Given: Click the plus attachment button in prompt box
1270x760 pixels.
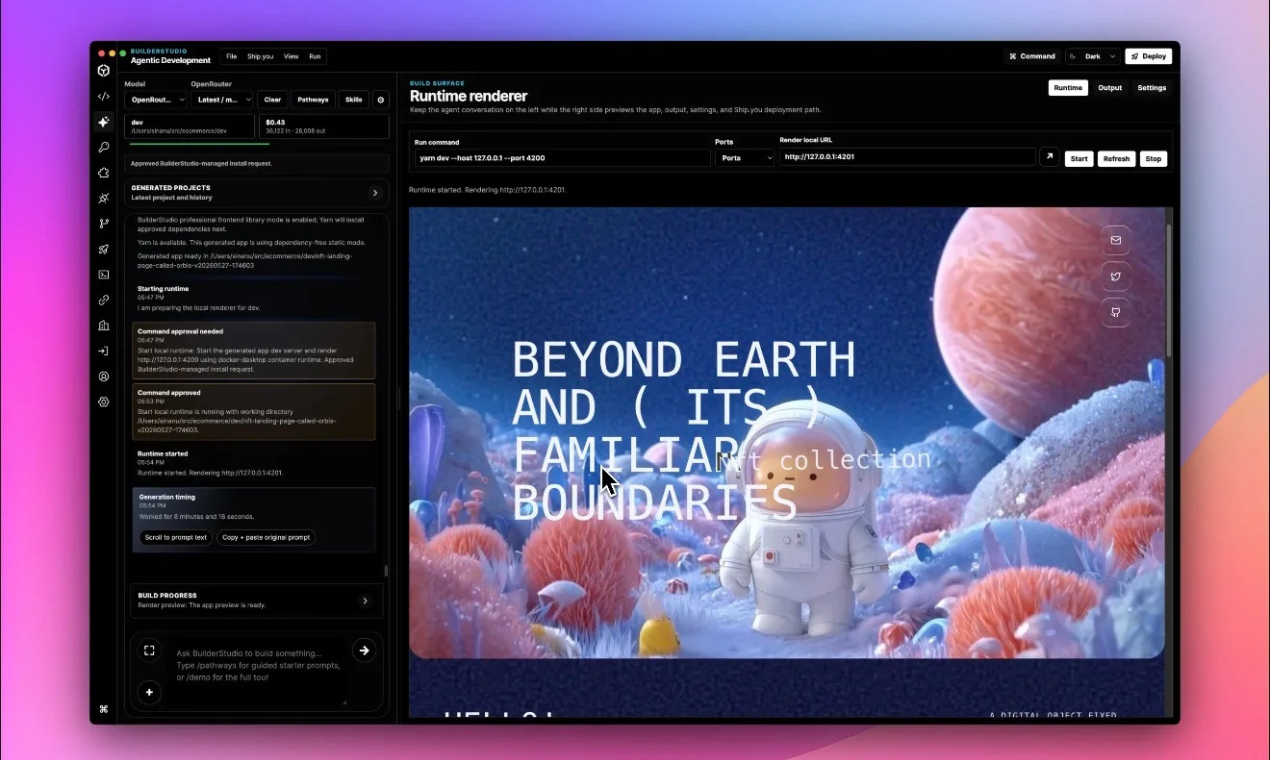Looking at the screenshot, I should [149, 692].
